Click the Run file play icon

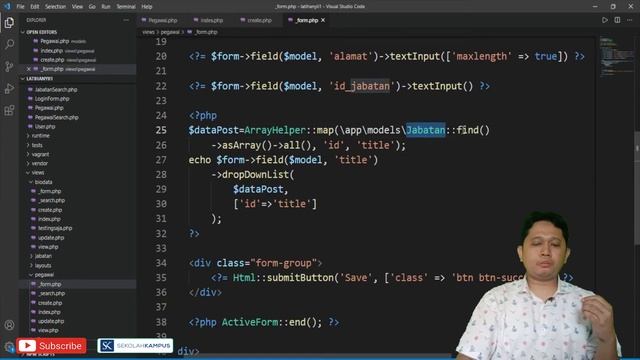tap(604, 20)
